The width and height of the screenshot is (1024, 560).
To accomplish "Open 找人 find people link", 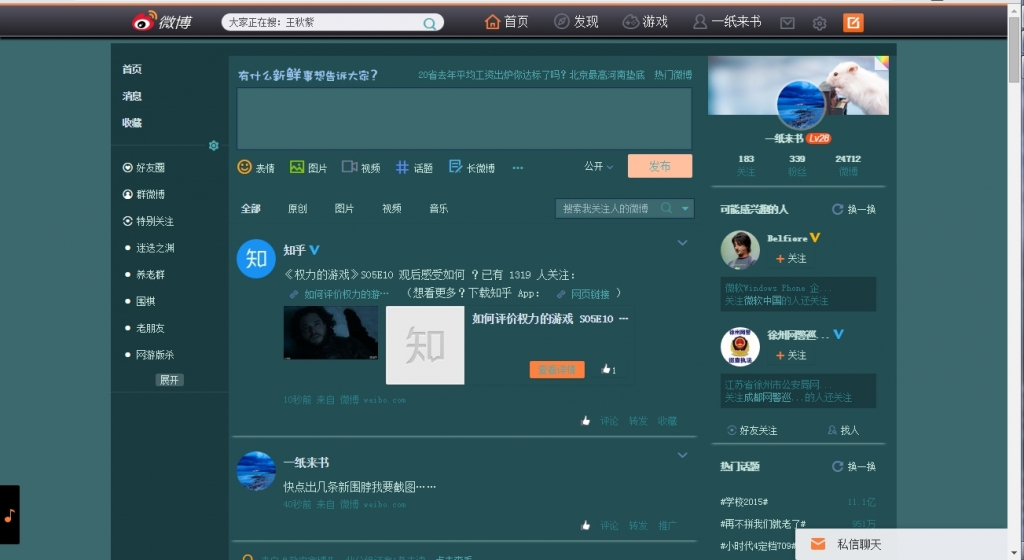I will 843,430.
